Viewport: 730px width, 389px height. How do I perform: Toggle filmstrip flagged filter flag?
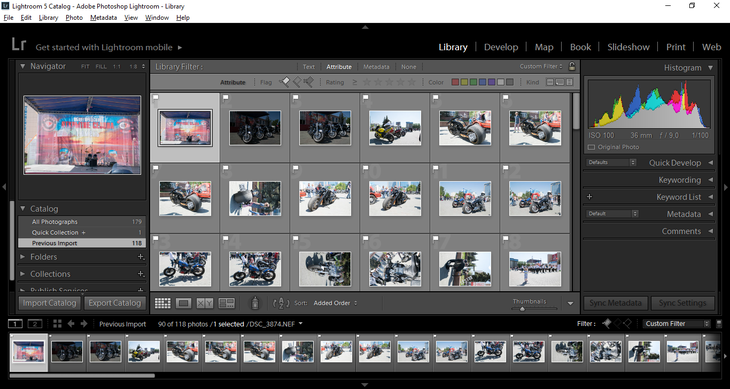pyautogui.click(x=607, y=323)
